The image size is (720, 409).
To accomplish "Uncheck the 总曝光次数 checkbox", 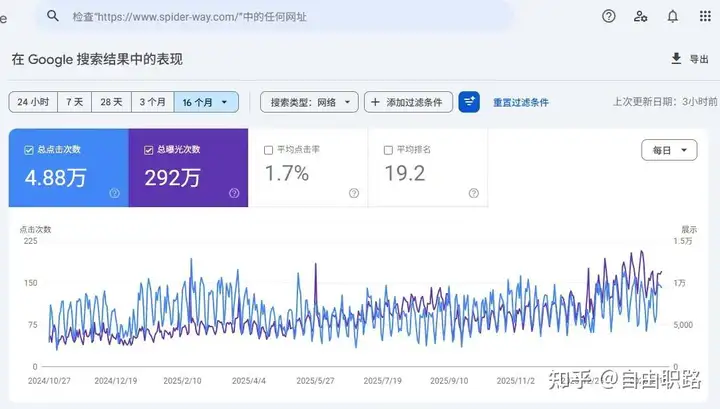I will 148,150.
